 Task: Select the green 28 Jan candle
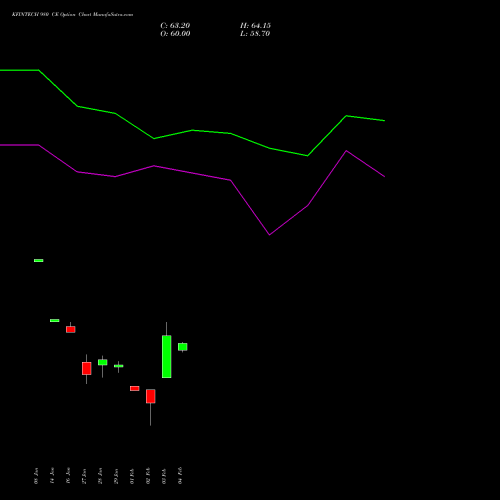point(103,362)
